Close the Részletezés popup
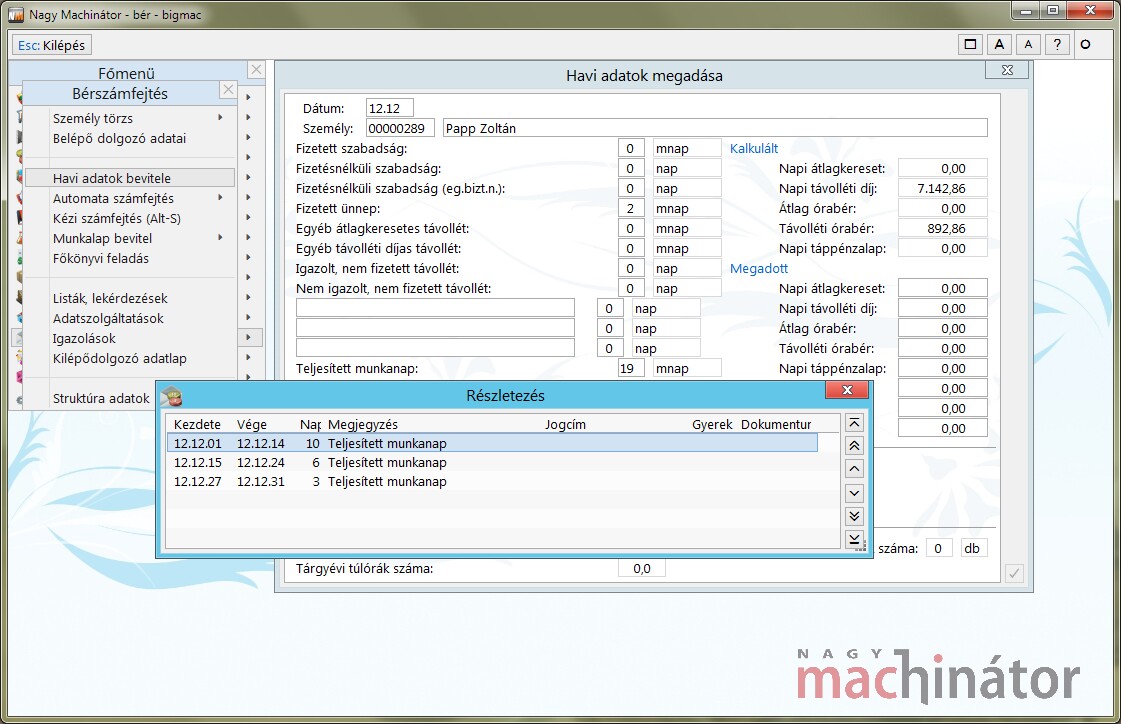Image resolution: width=1121 pixels, height=724 pixels. click(x=847, y=390)
